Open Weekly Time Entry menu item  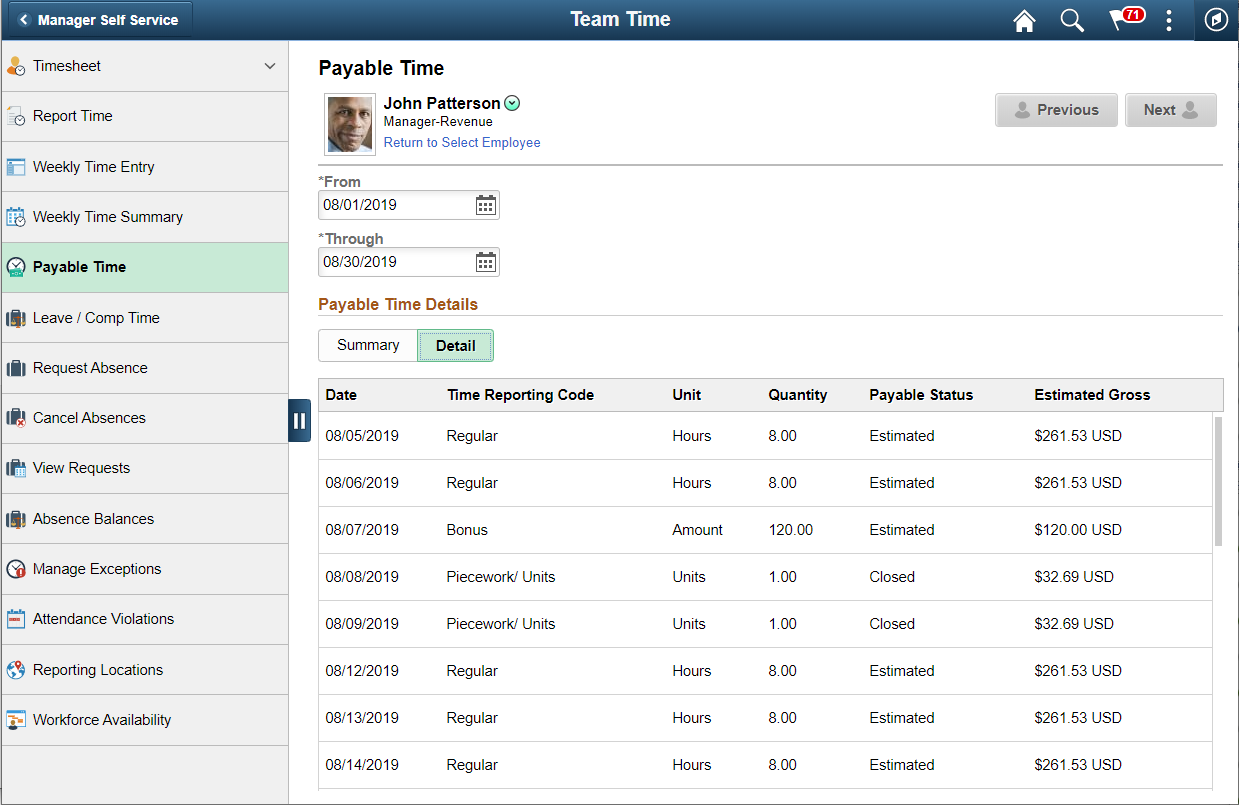tap(145, 167)
